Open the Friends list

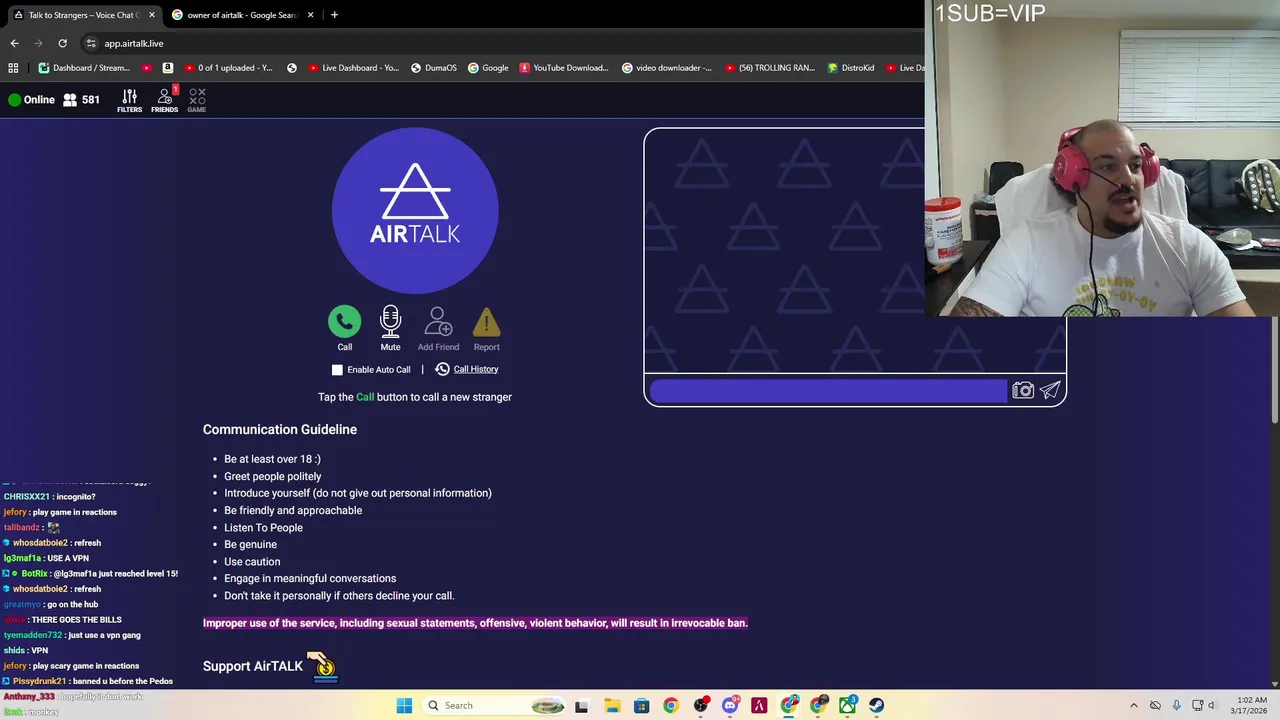click(164, 100)
